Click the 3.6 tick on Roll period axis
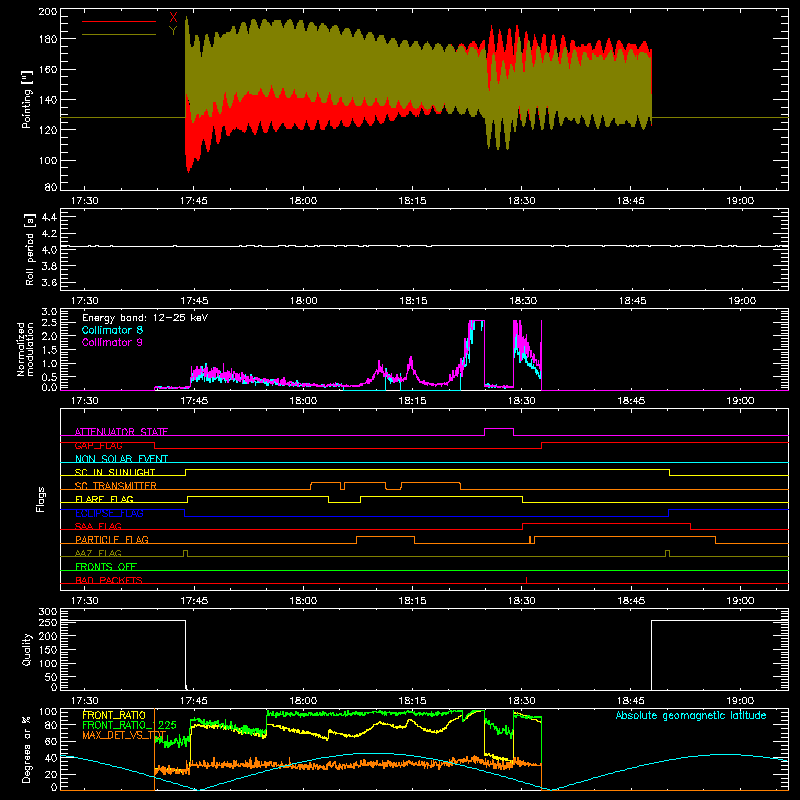 pos(49,282)
